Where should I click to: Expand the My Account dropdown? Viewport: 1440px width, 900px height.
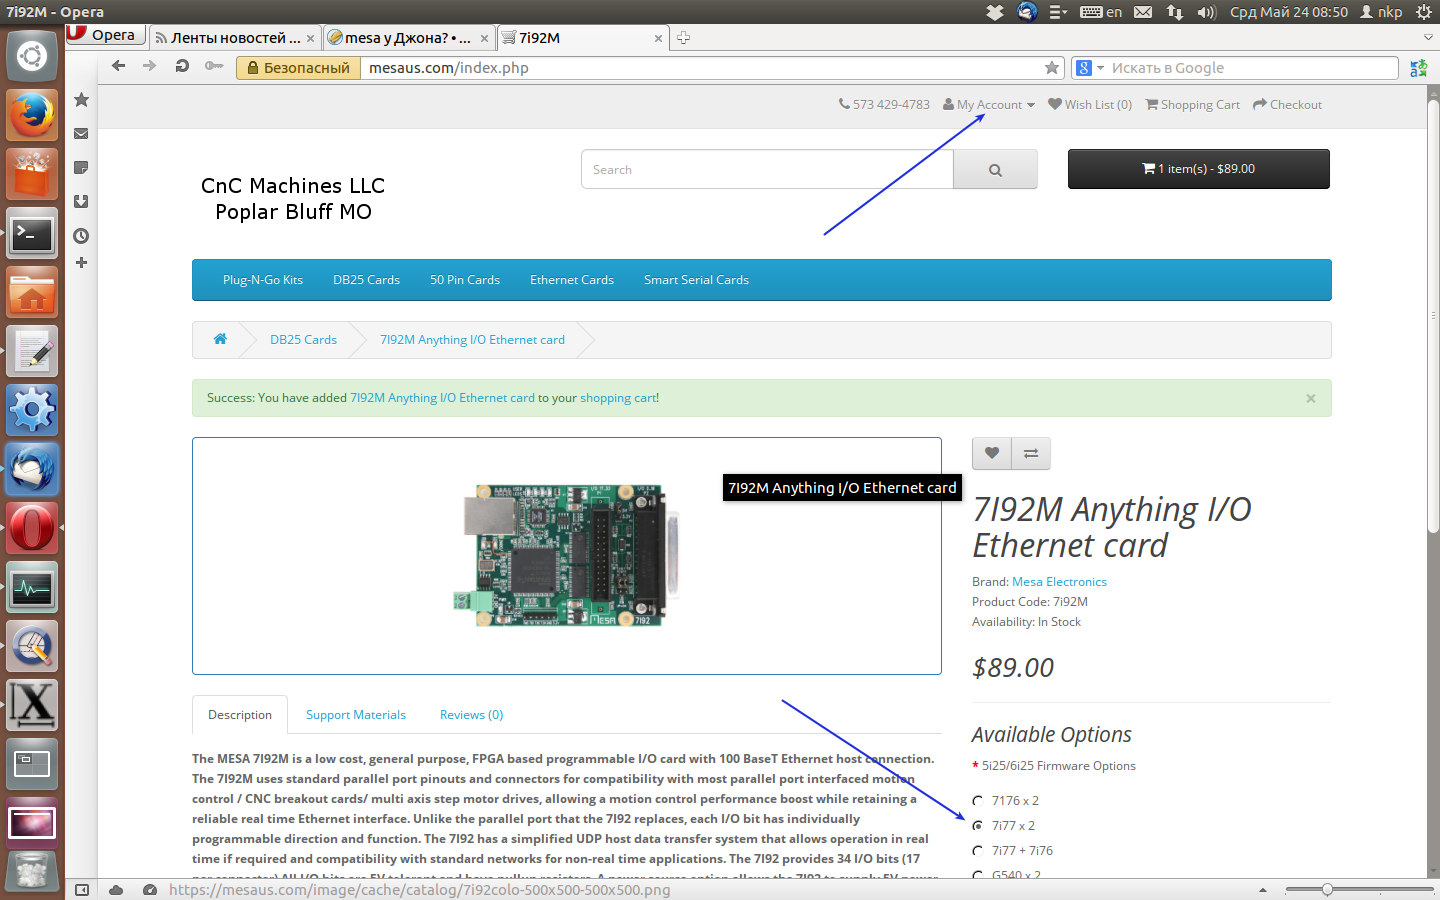click(989, 104)
